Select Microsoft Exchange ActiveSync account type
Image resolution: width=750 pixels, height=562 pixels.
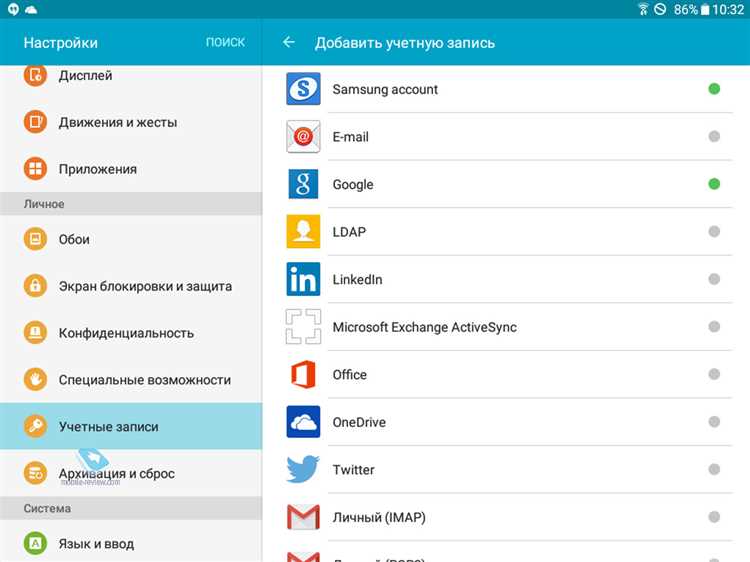pyautogui.click(x=424, y=327)
